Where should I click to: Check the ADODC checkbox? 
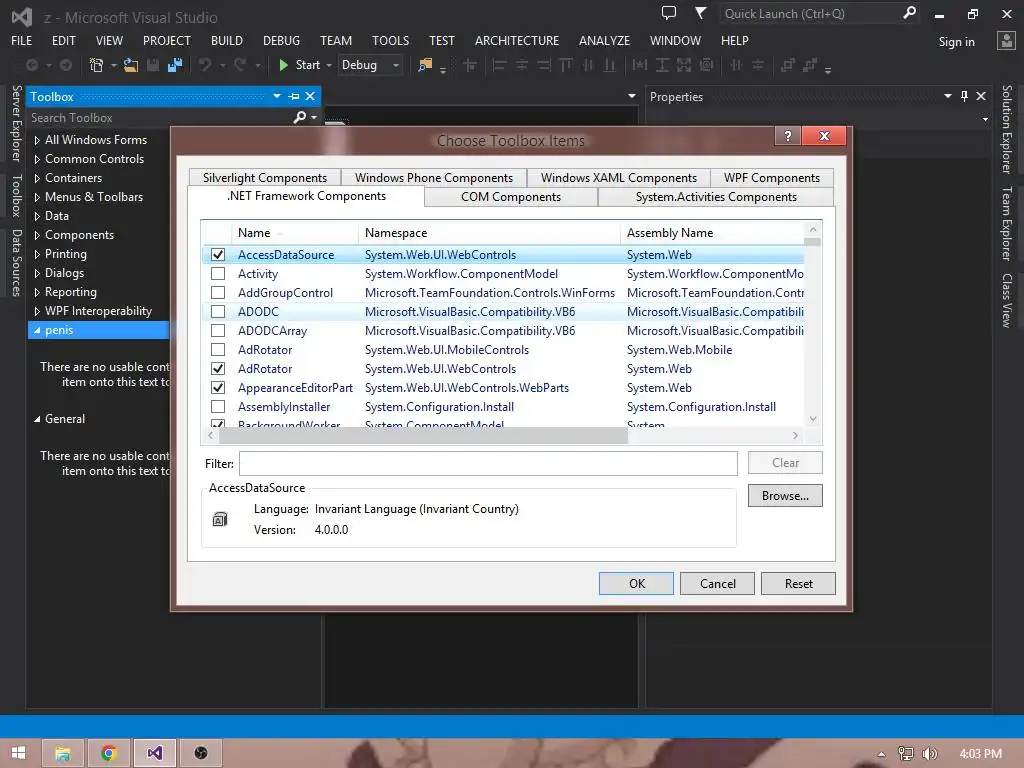218,312
